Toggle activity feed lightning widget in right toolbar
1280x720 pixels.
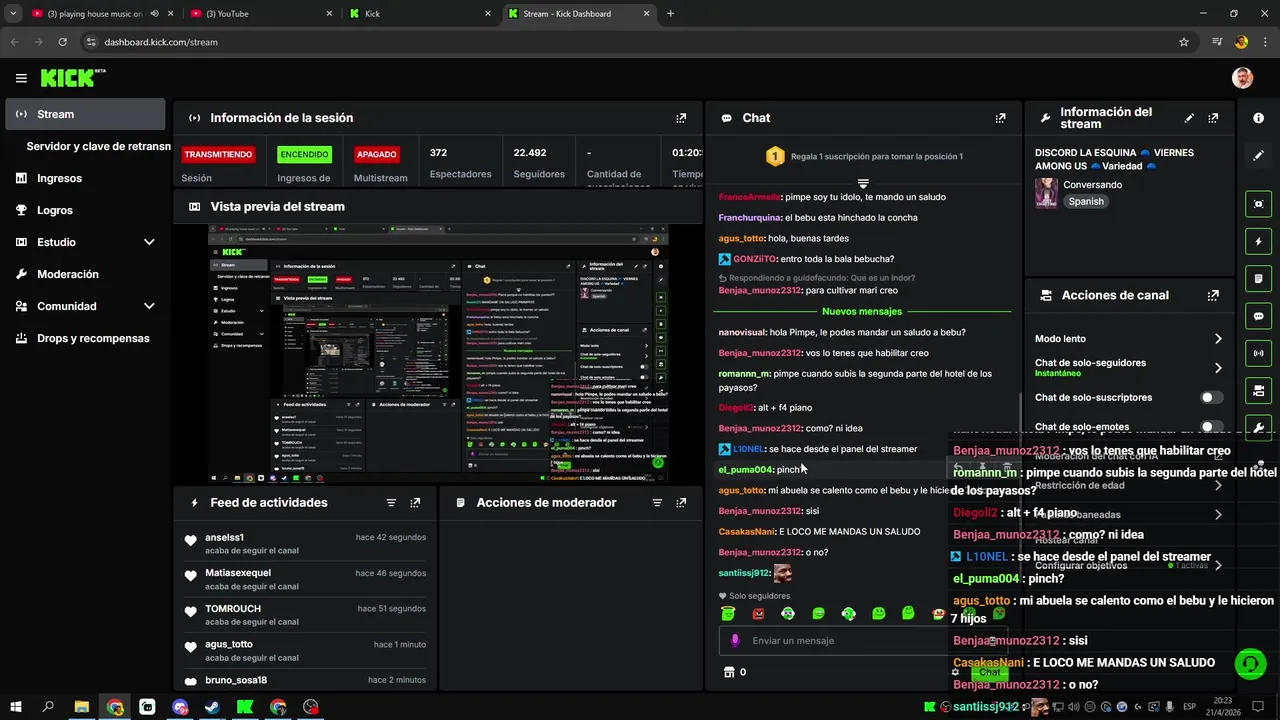1258,241
